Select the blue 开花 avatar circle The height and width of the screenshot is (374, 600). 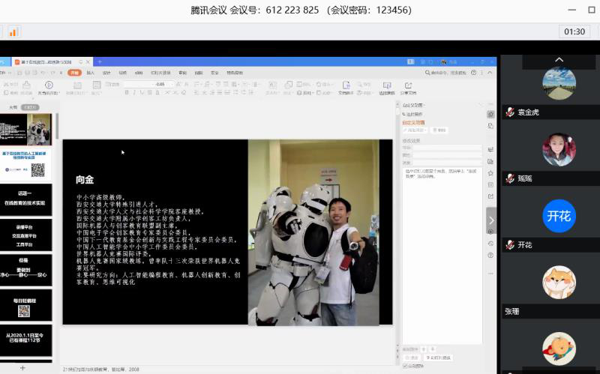(559, 216)
